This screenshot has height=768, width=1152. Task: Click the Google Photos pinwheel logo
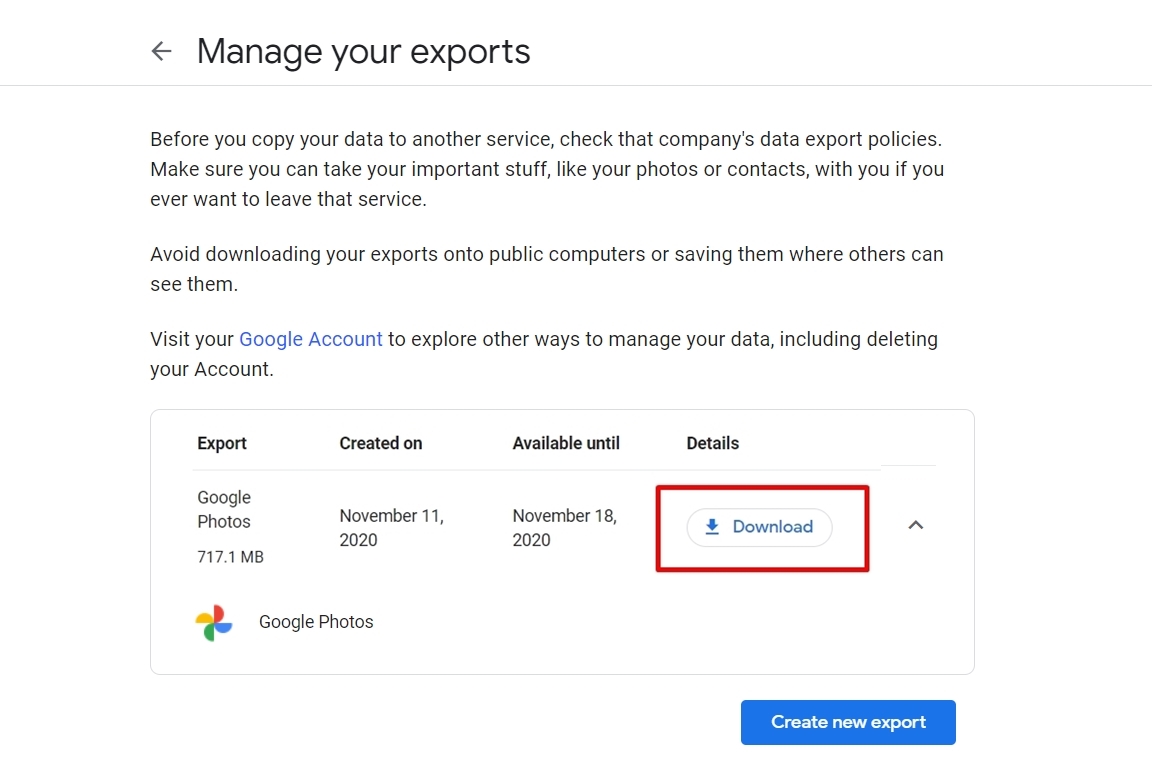coord(214,622)
